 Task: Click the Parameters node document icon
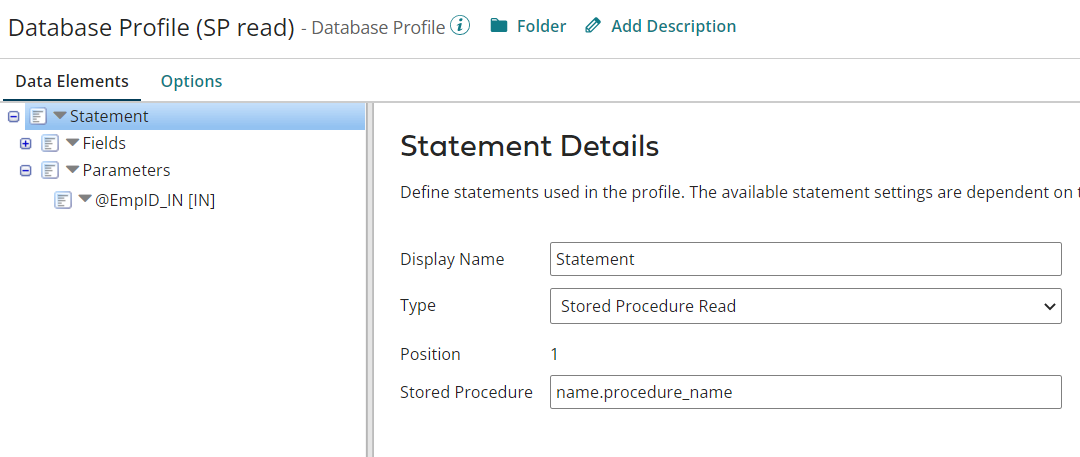click(x=50, y=170)
